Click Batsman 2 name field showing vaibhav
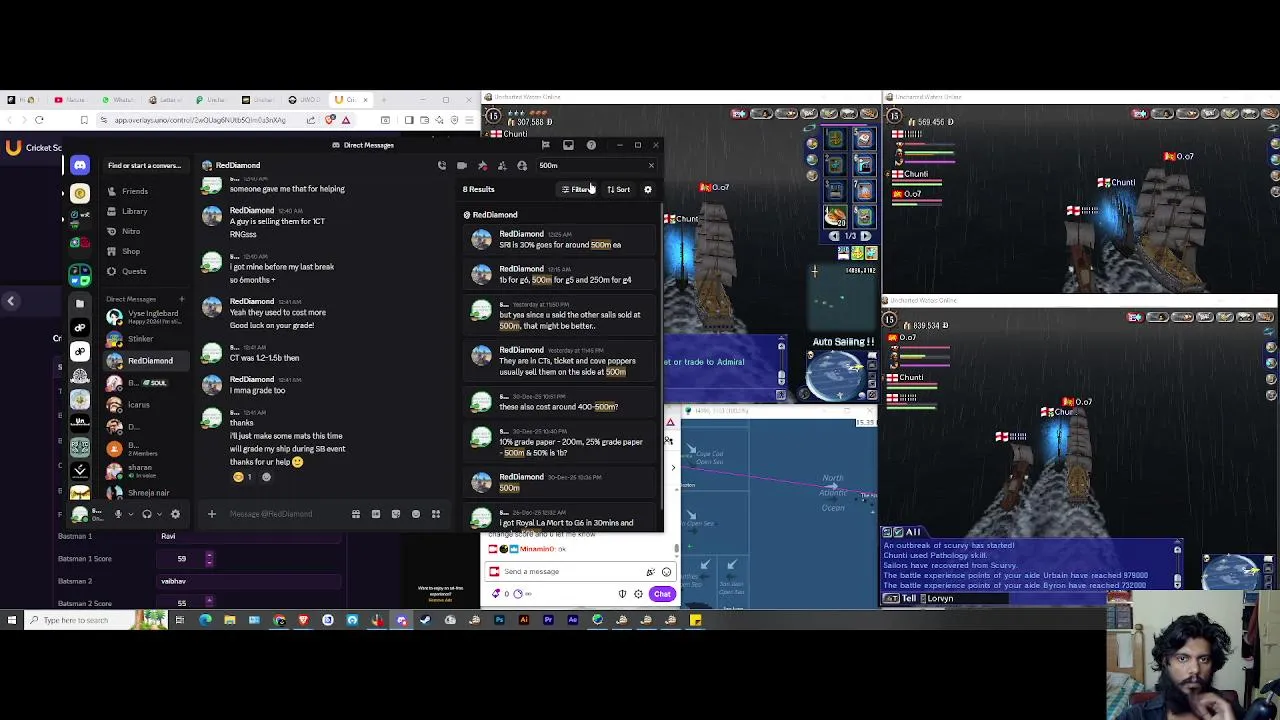 (250, 581)
